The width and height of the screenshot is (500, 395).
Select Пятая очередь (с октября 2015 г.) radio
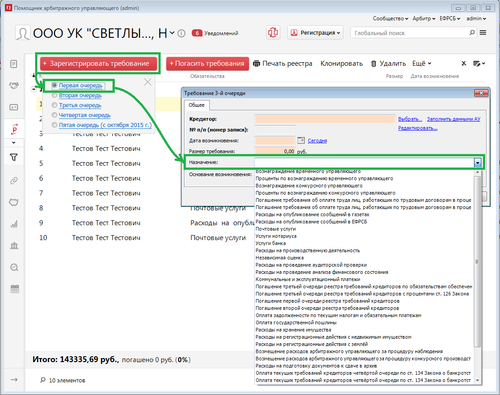pos(54,125)
